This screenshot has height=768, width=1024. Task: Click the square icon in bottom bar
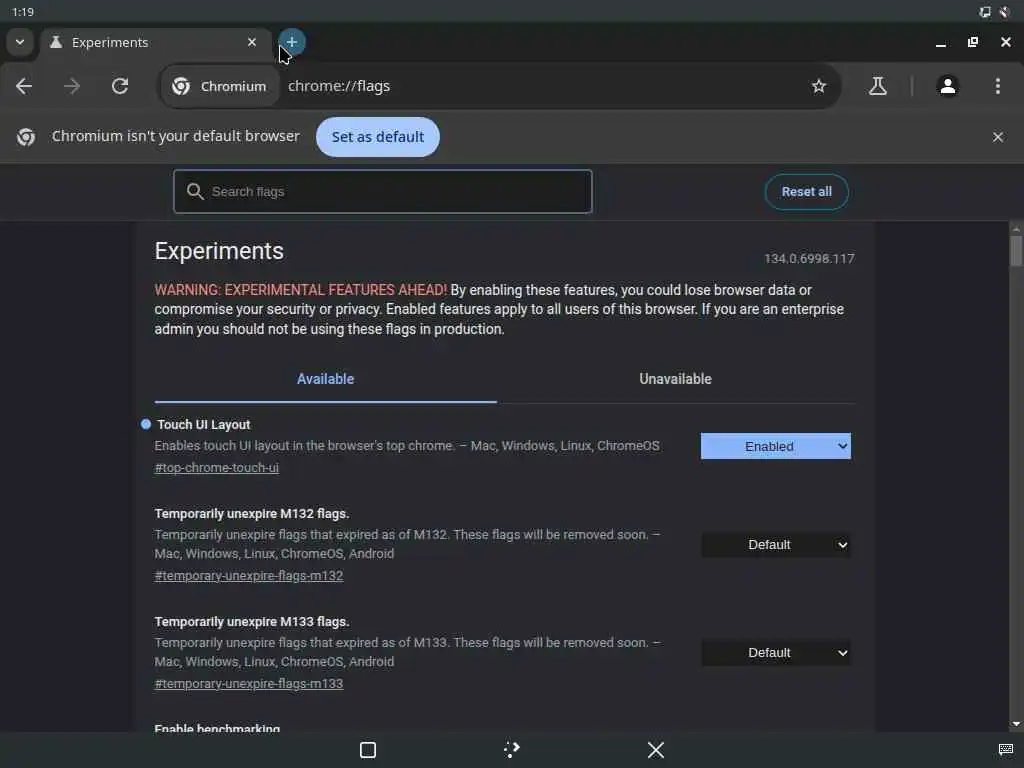point(368,750)
